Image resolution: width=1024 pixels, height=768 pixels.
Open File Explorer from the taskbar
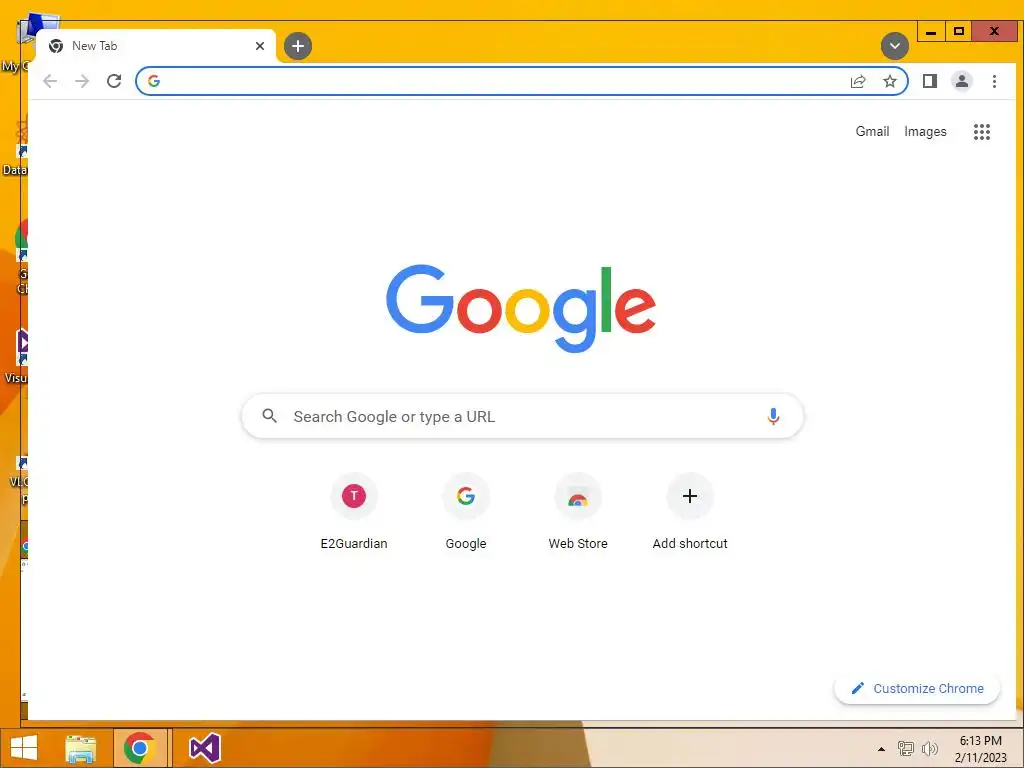click(81, 748)
